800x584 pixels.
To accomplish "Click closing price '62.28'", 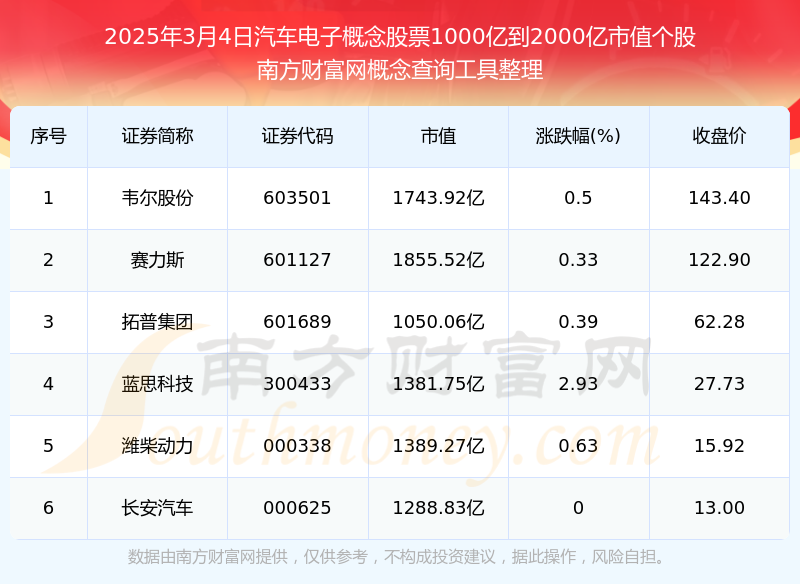I will (719, 322).
